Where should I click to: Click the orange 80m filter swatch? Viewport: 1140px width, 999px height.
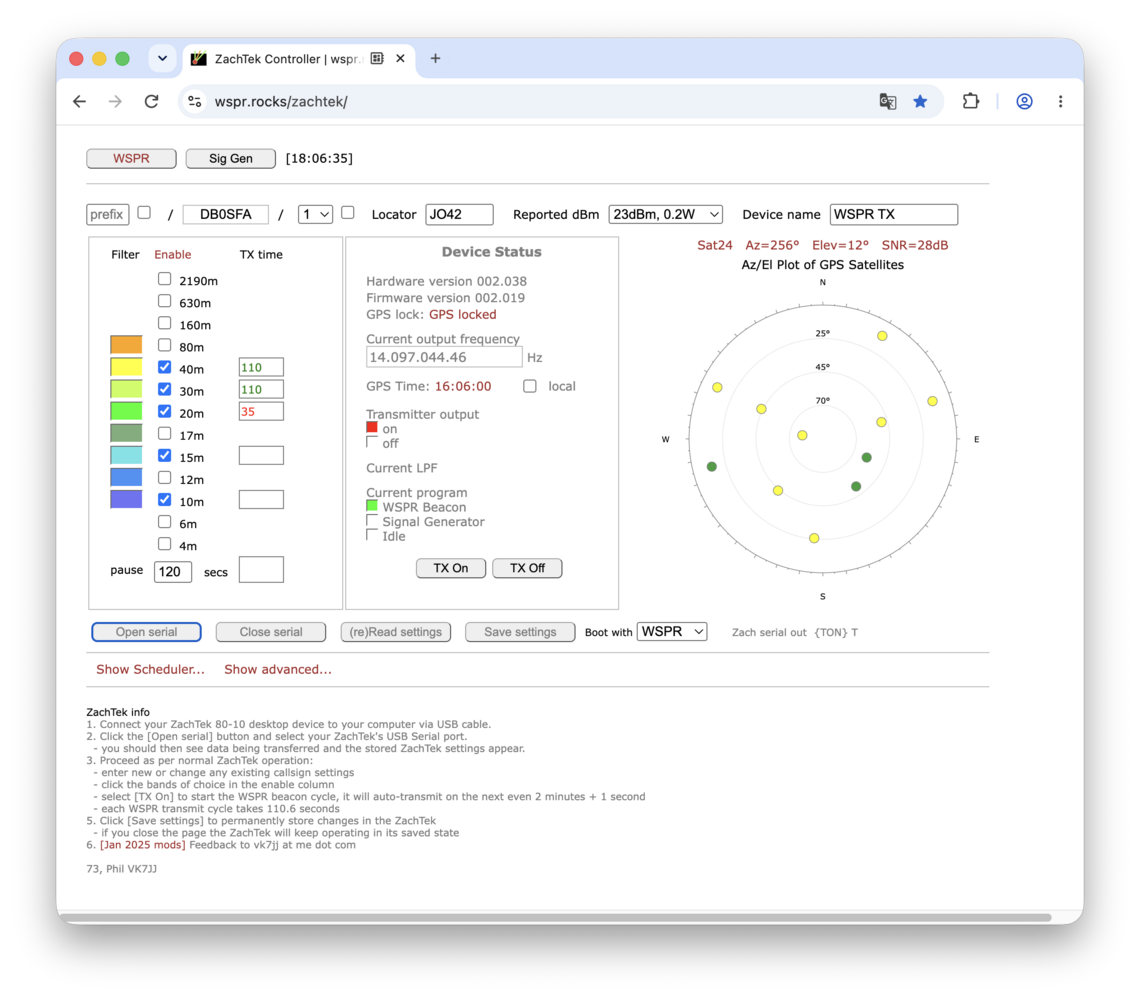126,345
